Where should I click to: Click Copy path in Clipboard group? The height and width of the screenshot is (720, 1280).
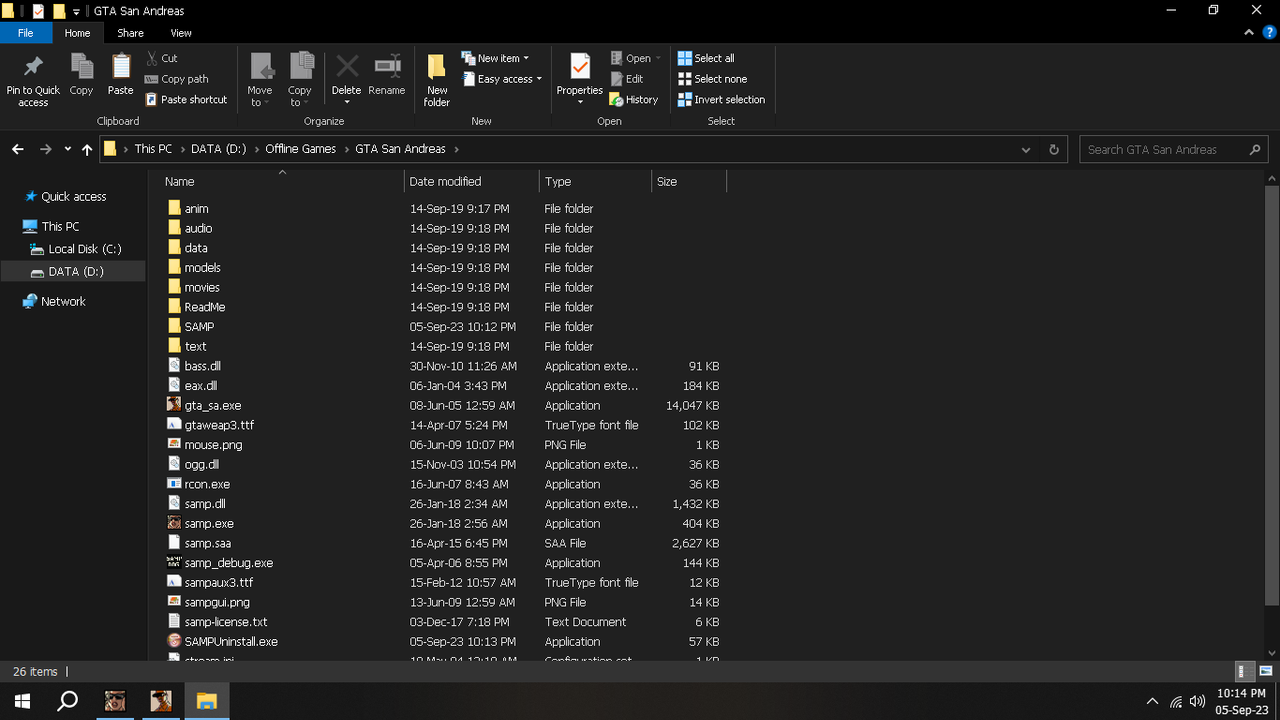tap(177, 79)
